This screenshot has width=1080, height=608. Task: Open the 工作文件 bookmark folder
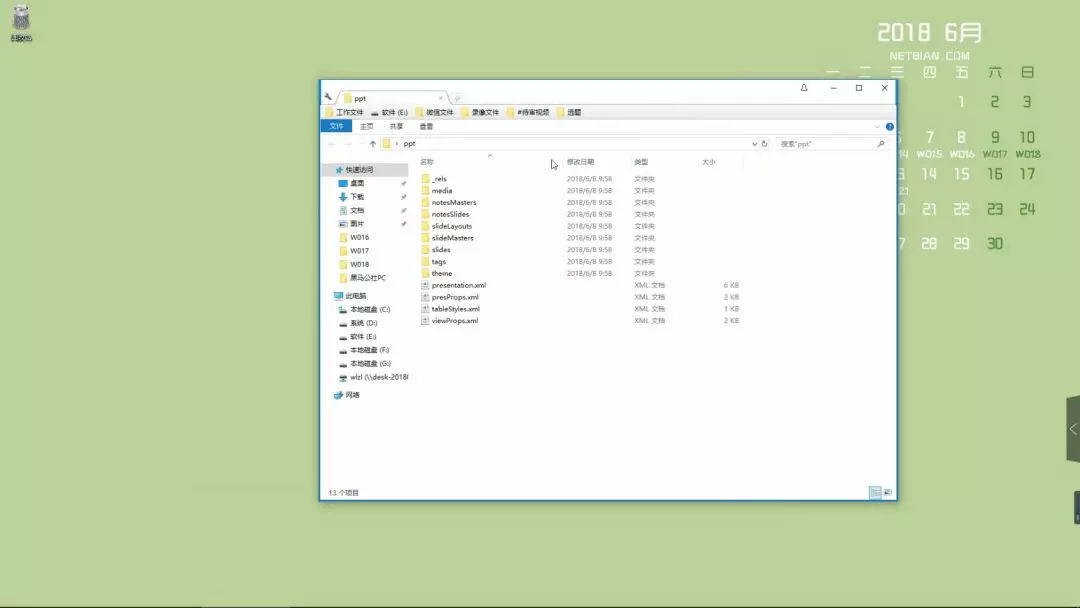pyautogui.click(x=344, y=112)
